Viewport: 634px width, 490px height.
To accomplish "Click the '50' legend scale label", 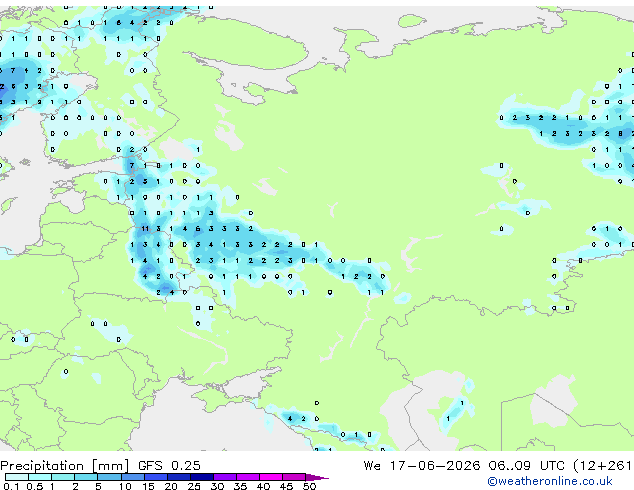I will [309, 486].
